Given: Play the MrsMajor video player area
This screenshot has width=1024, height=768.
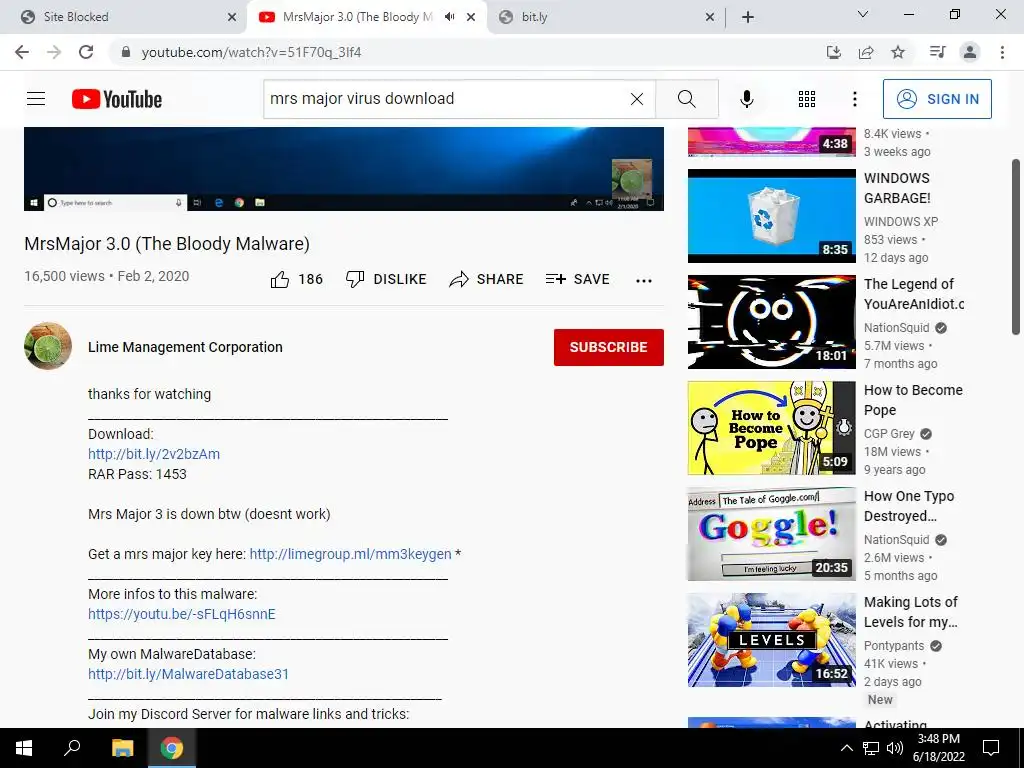Looking at the screenshot, I should point(344,168).
